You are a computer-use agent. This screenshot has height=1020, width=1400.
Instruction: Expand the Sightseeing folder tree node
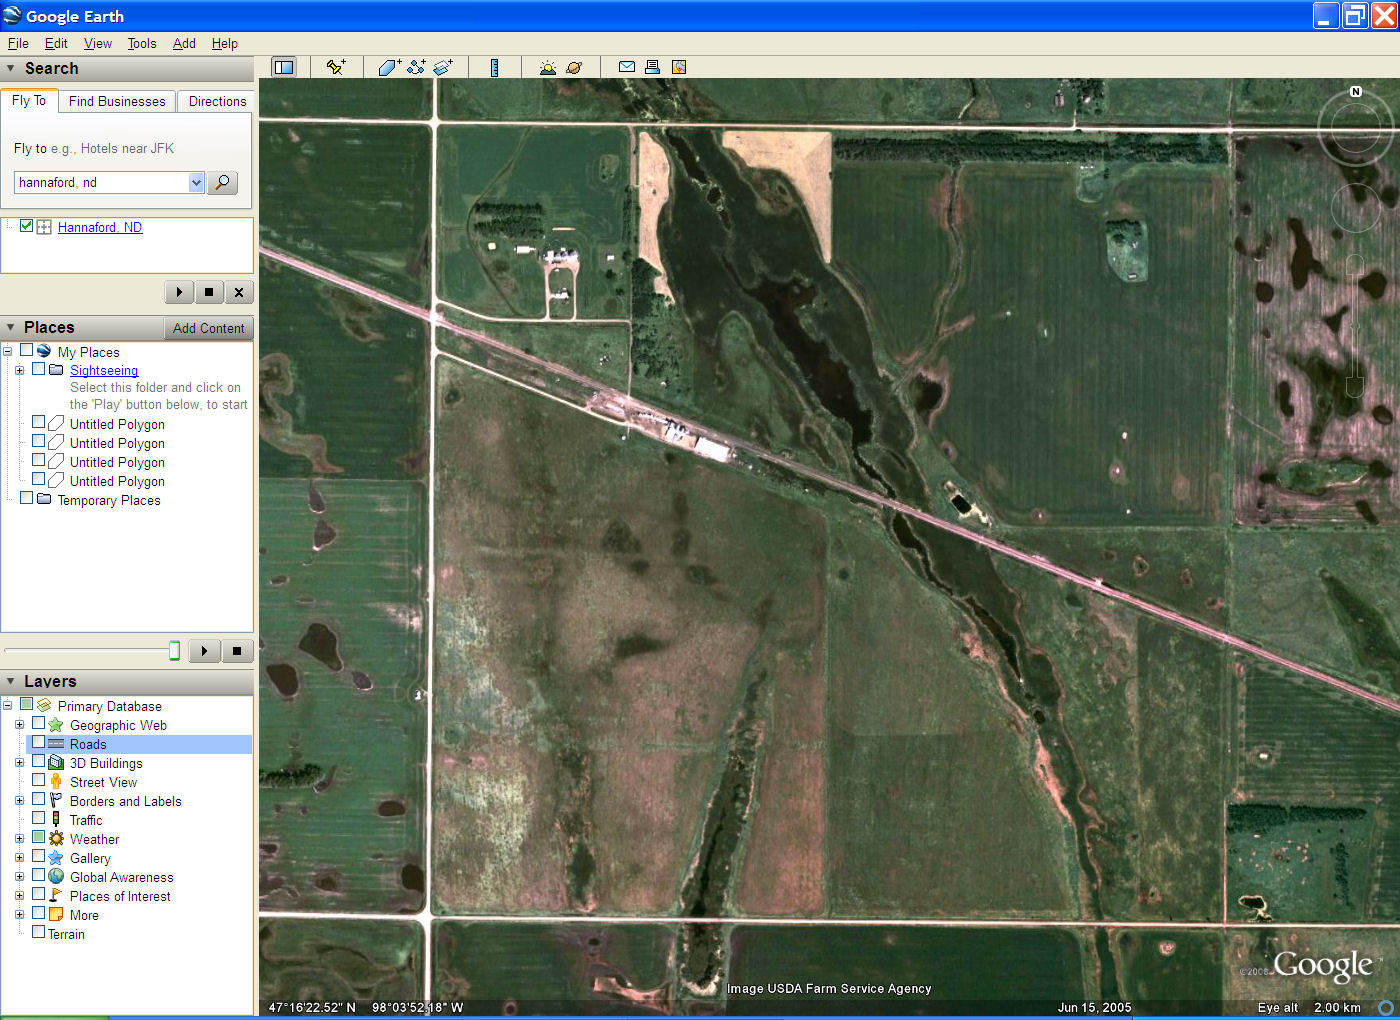(x=19, y=370)
